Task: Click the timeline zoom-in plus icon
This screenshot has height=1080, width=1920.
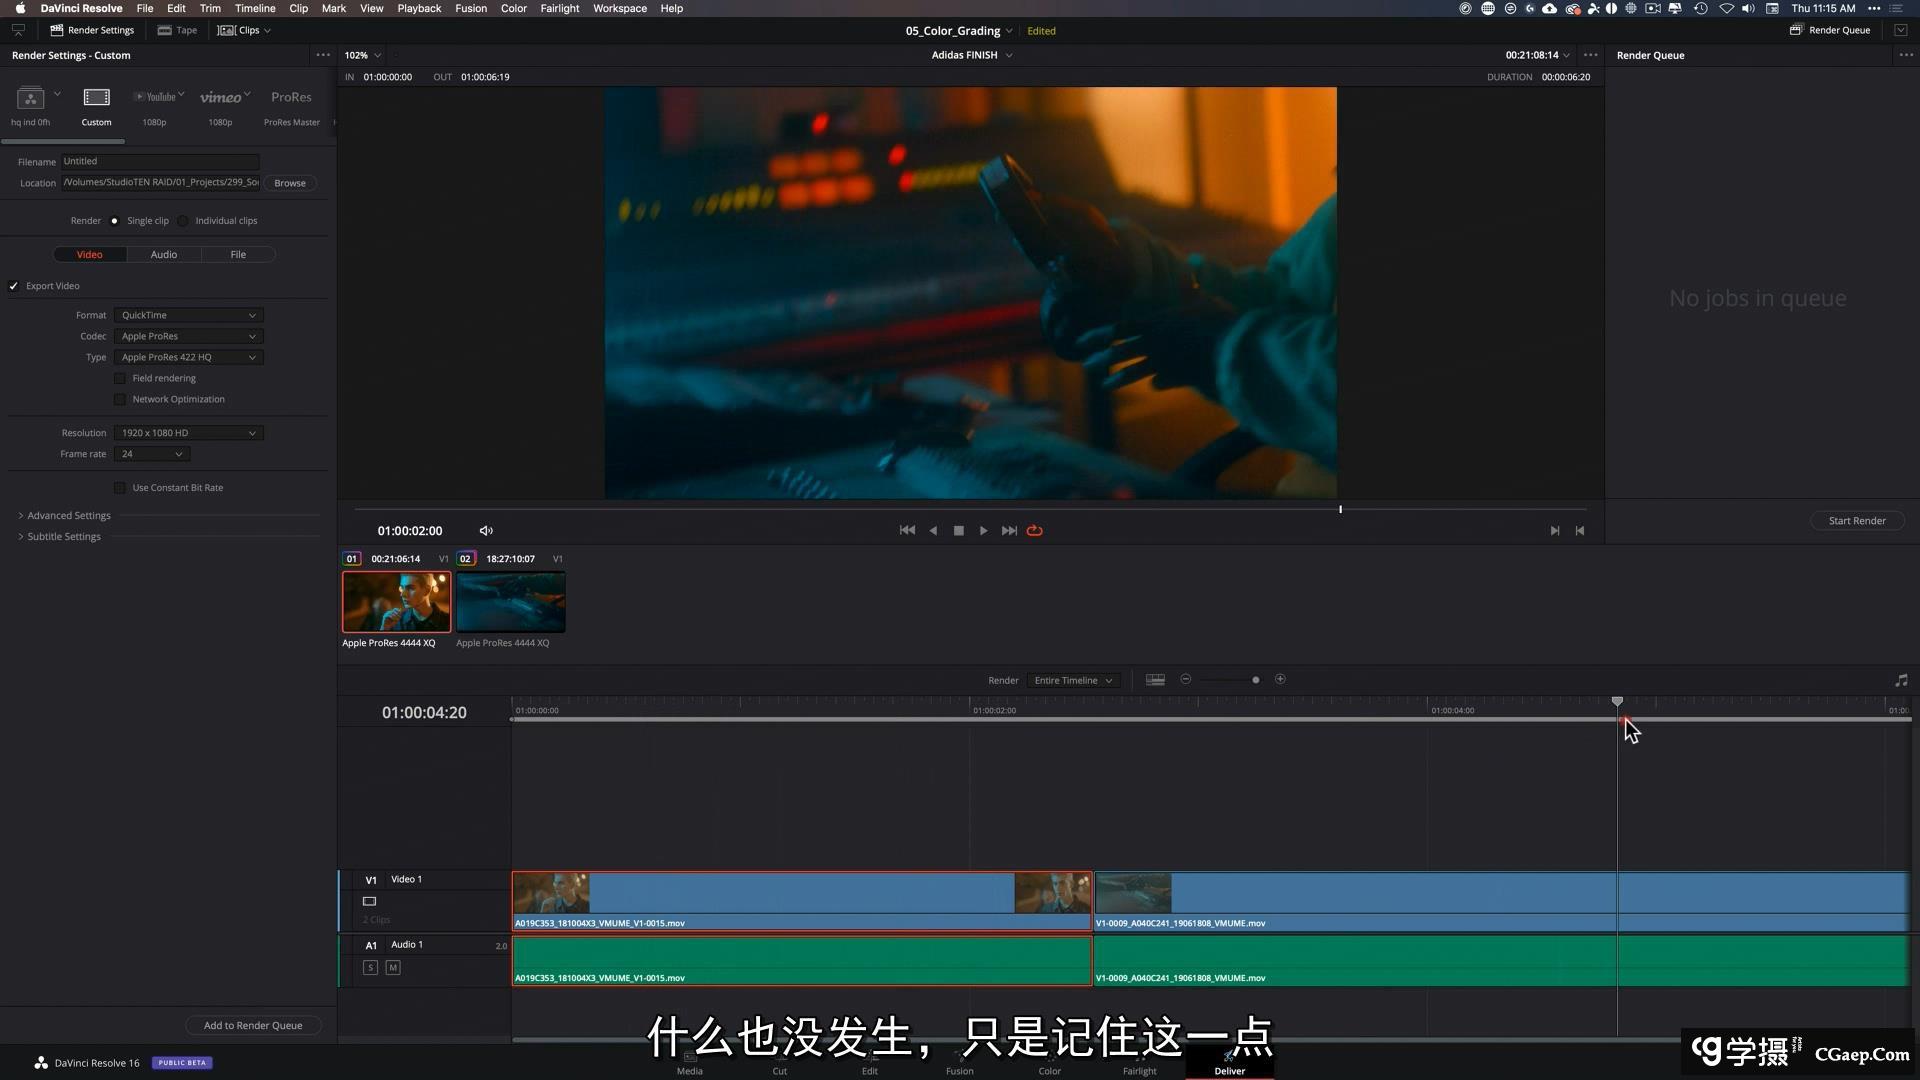Action: click(x=1280, y=680)
